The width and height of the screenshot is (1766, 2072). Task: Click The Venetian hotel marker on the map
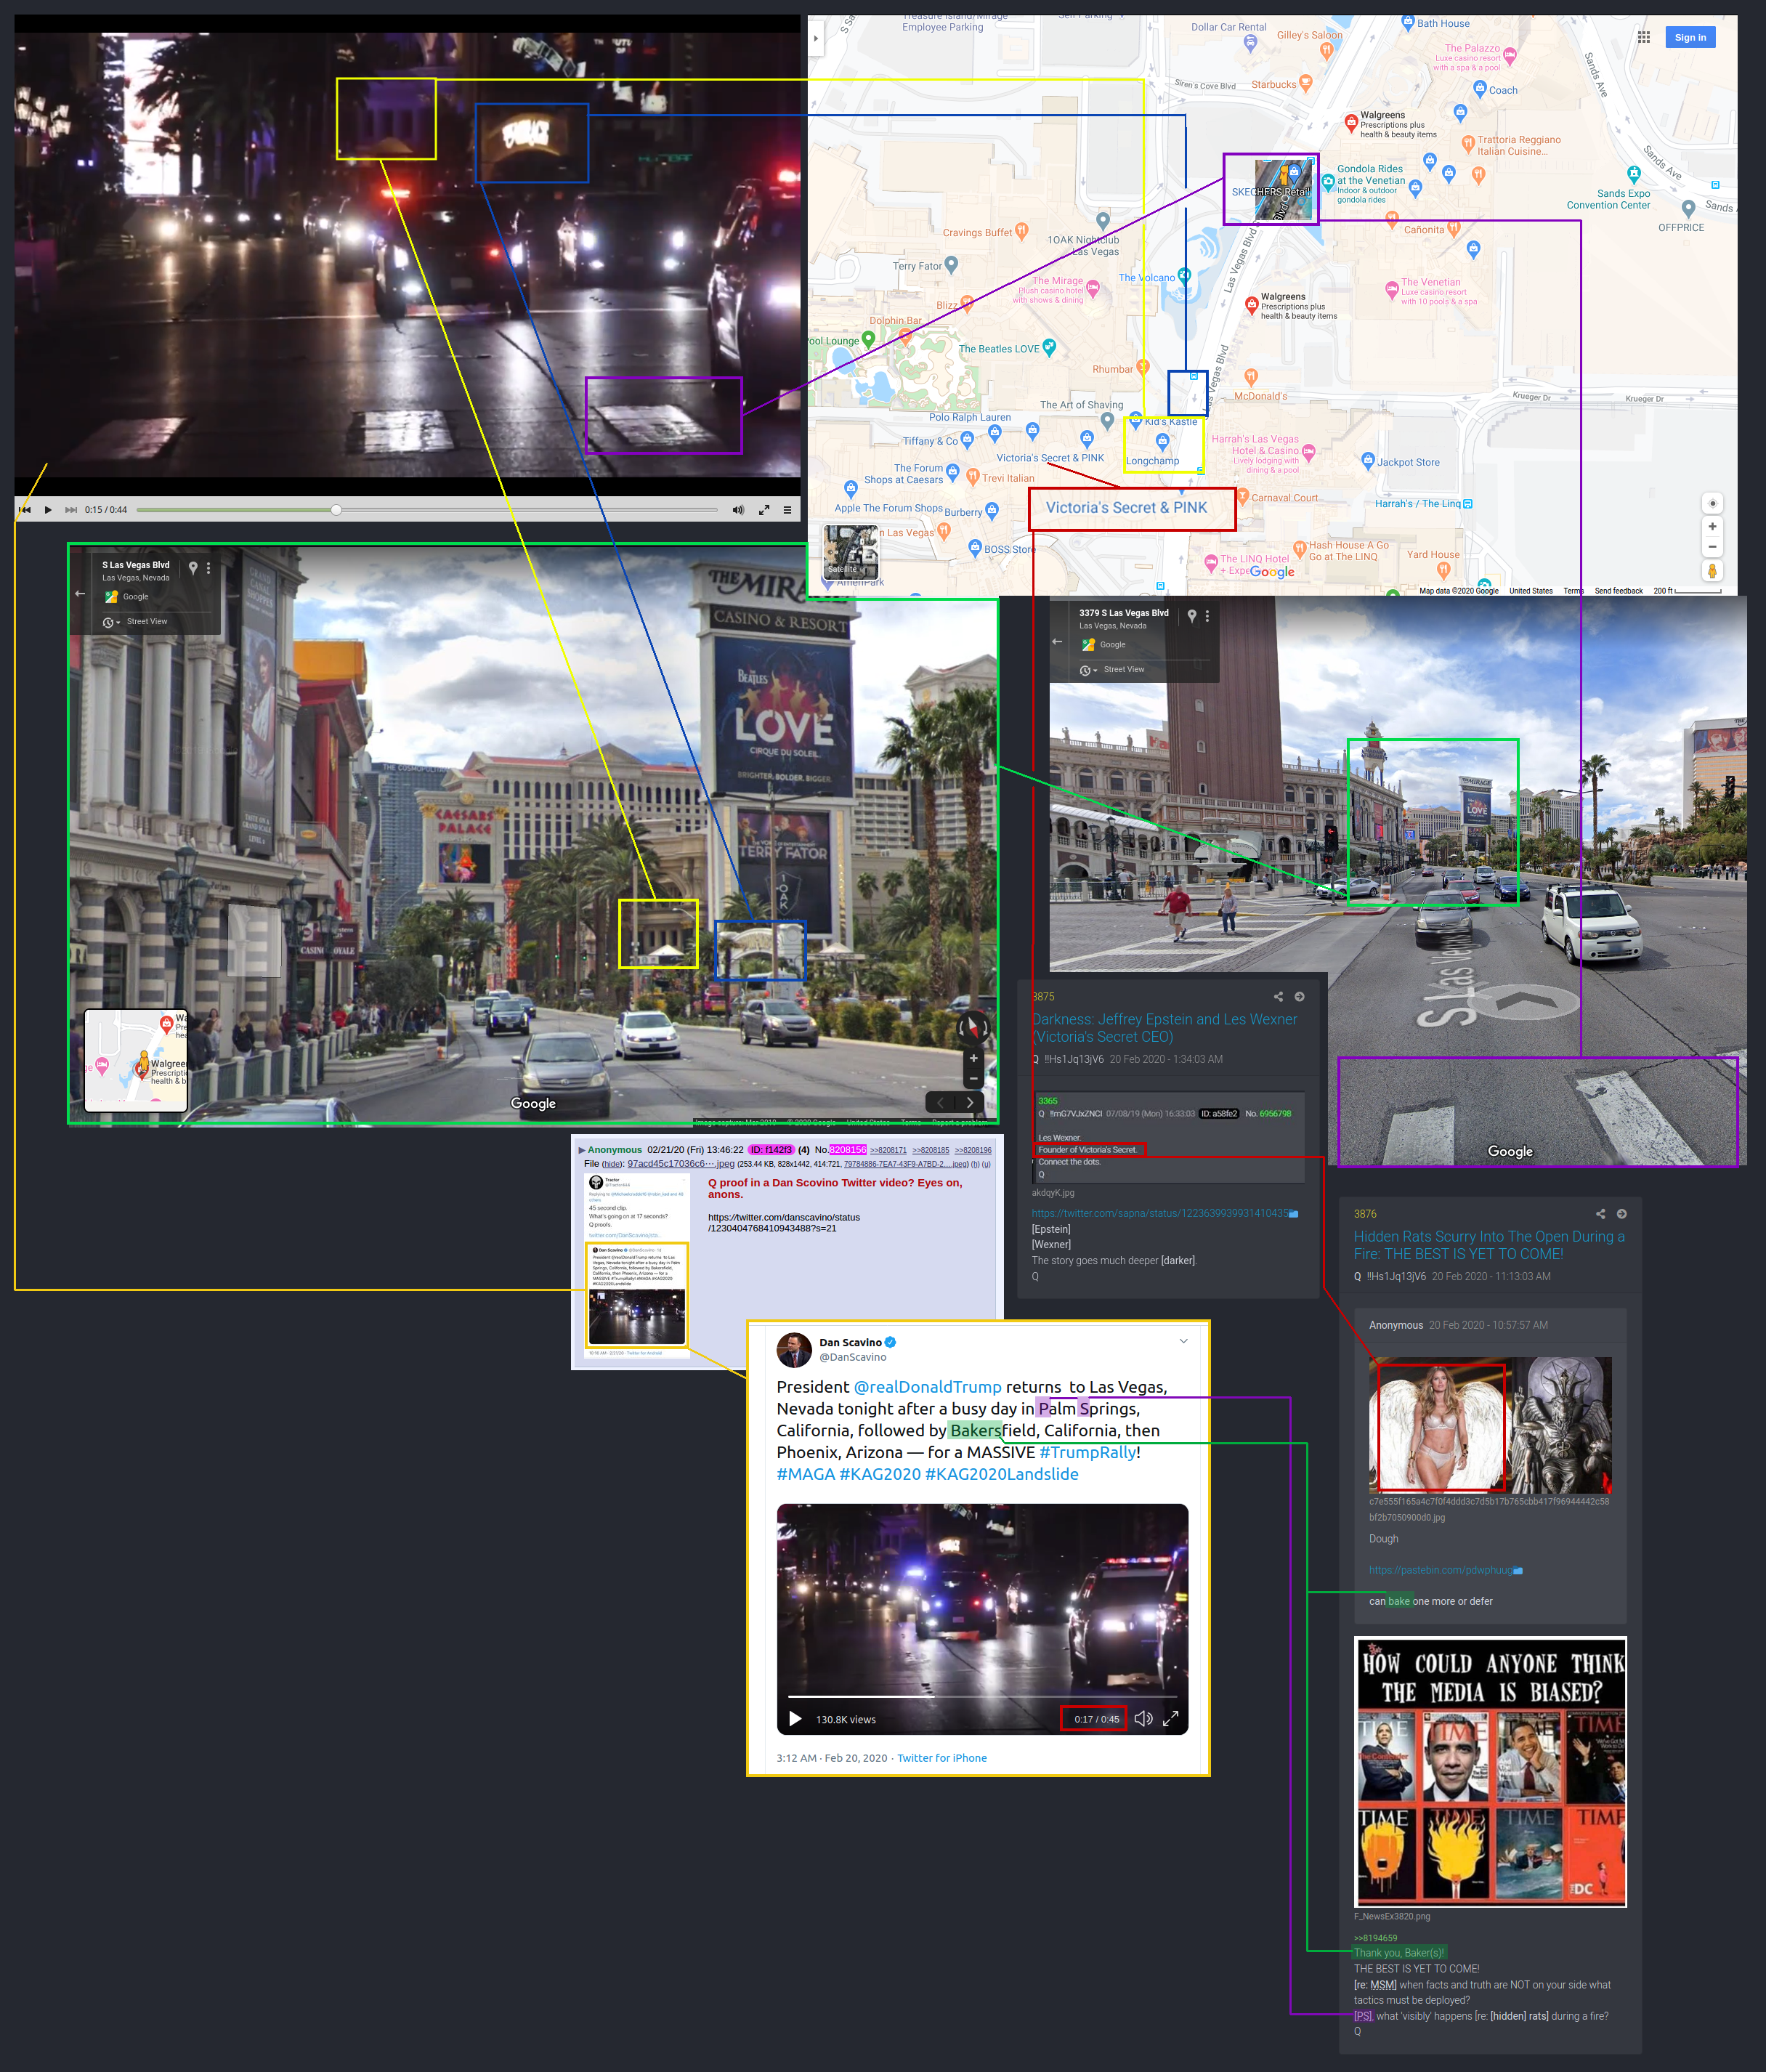[x=1391, y=290]
